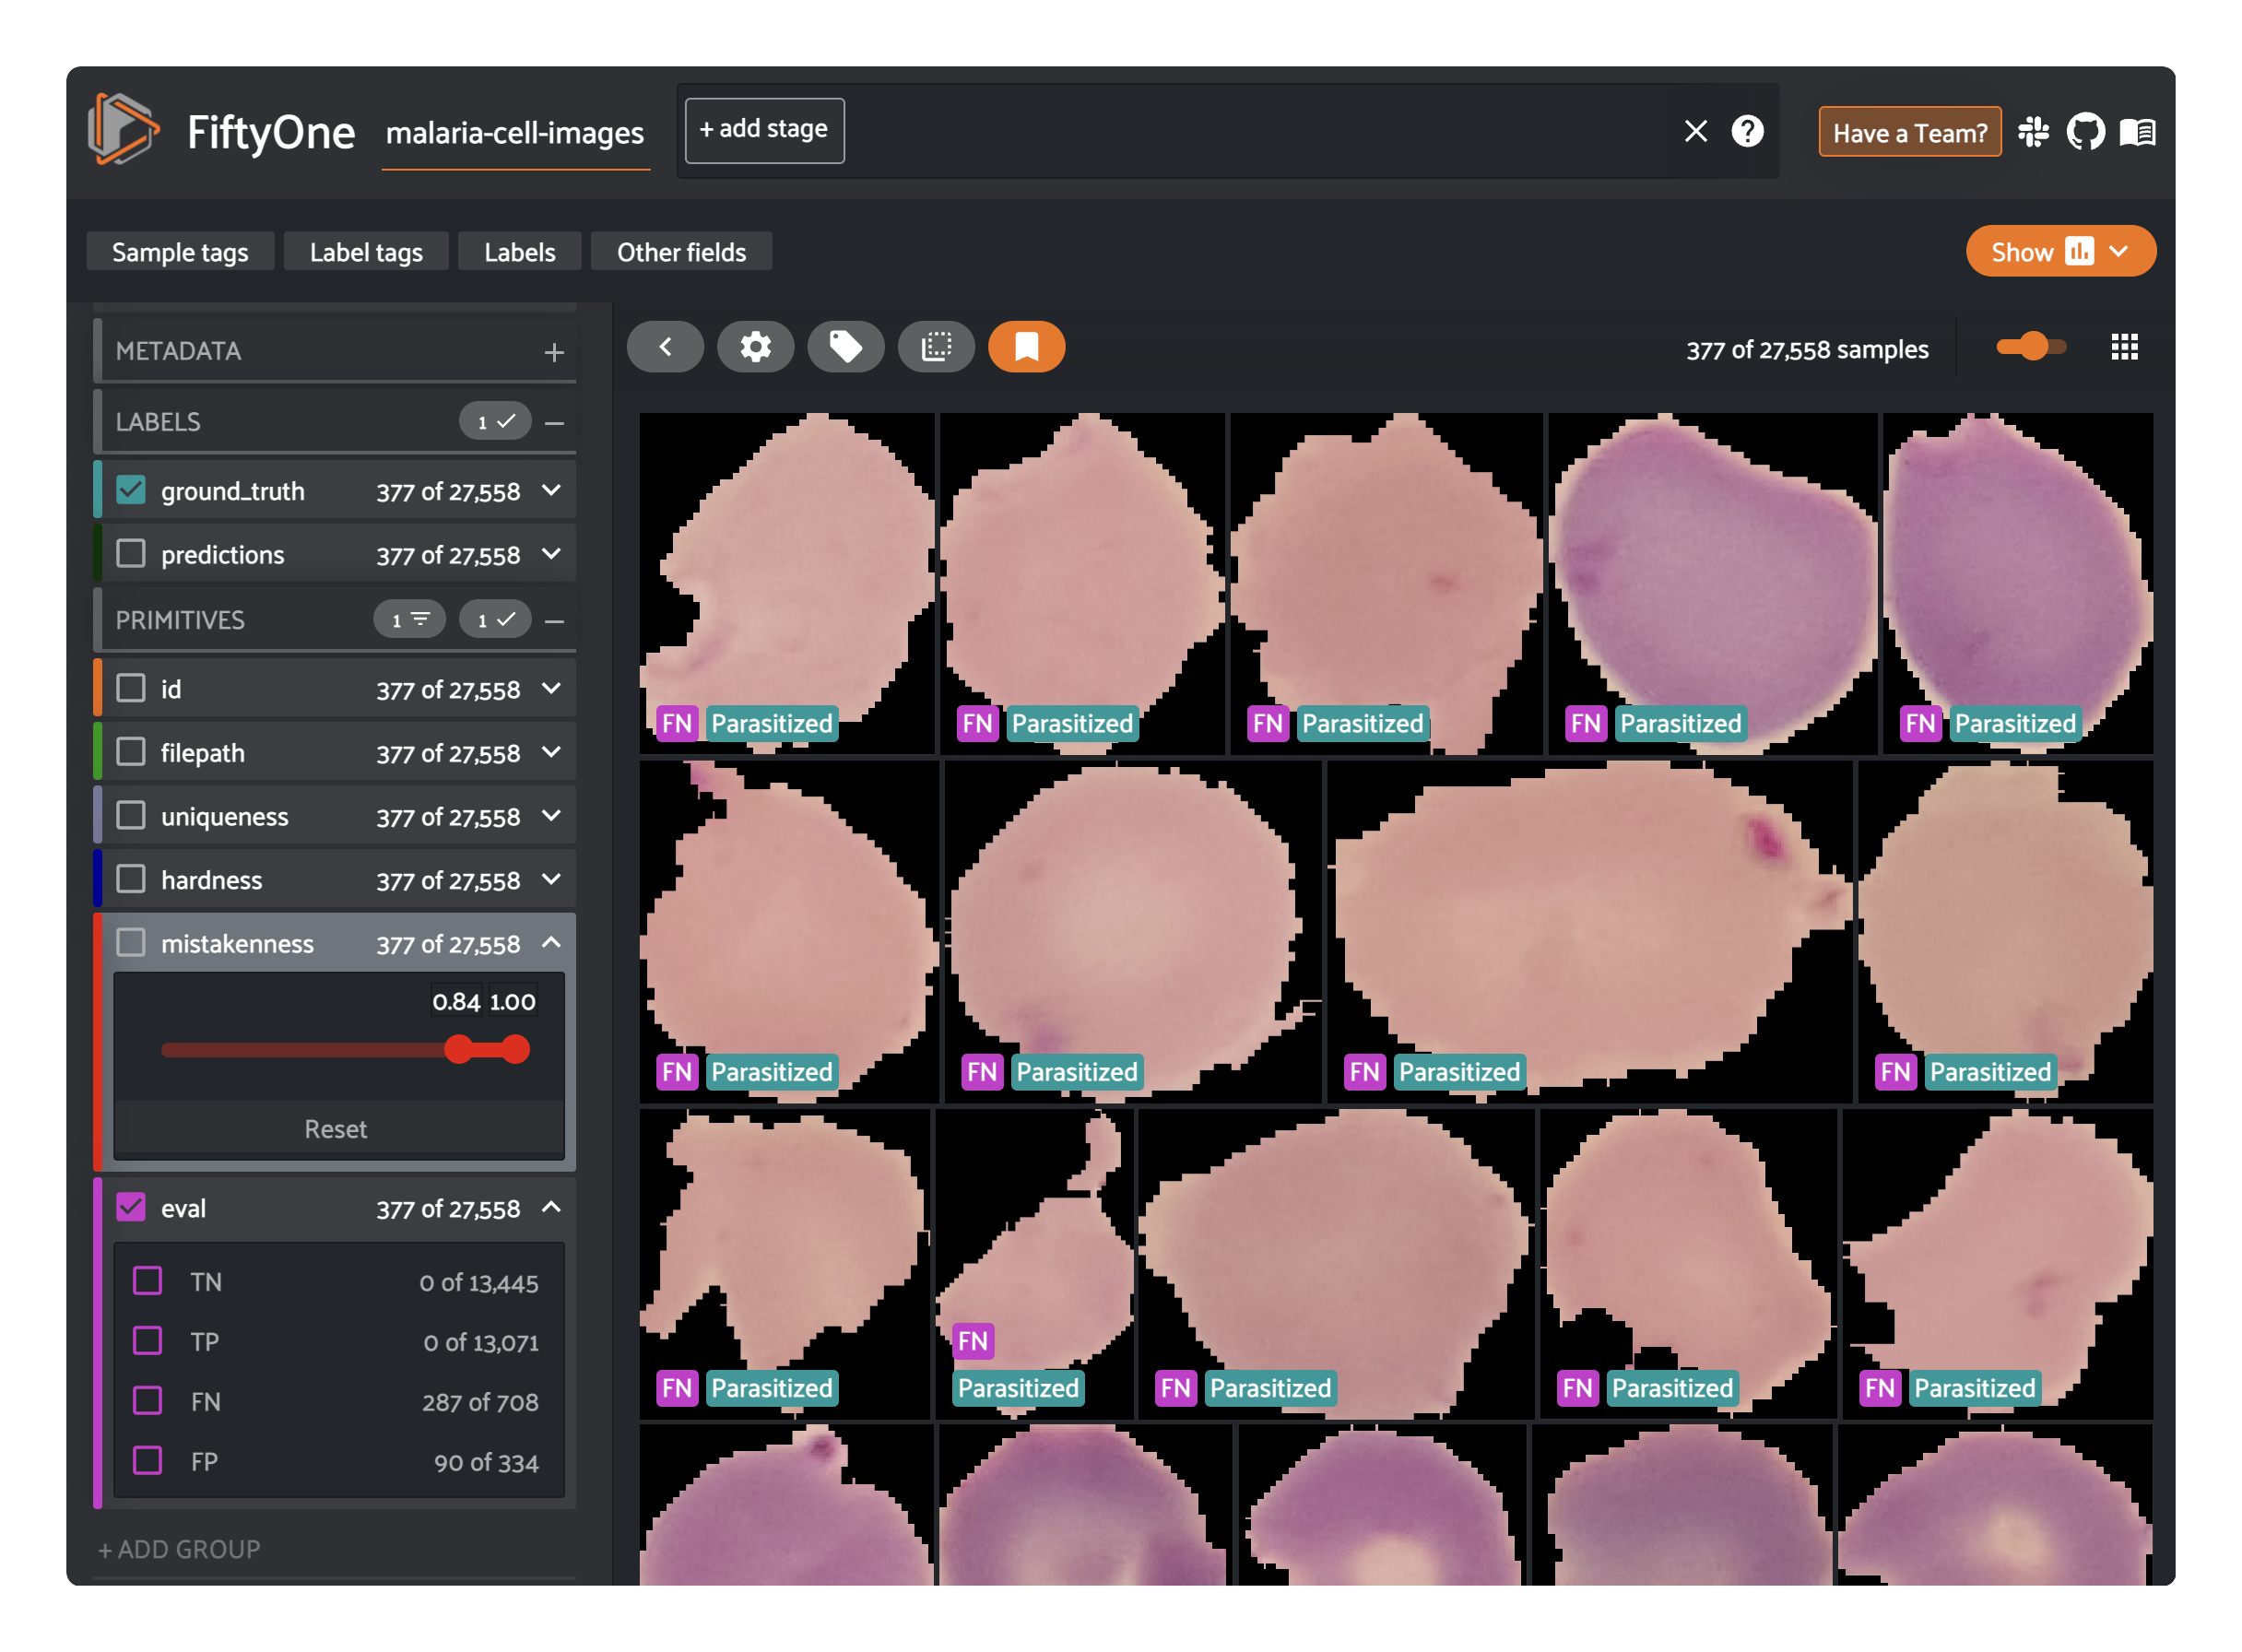Check the mistakenness field checkbox

[131, 943]
